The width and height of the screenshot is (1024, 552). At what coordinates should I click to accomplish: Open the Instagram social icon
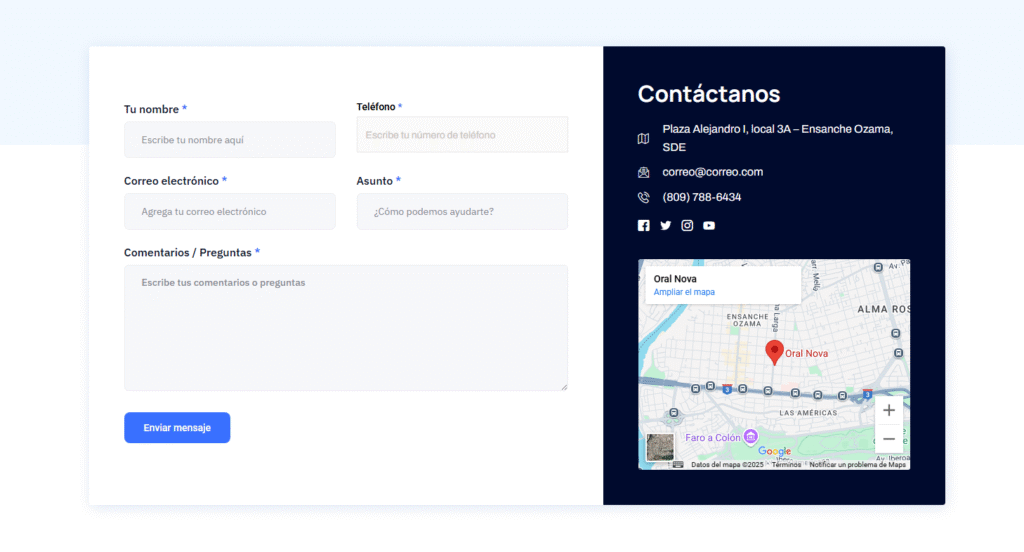tap(687, 226)
